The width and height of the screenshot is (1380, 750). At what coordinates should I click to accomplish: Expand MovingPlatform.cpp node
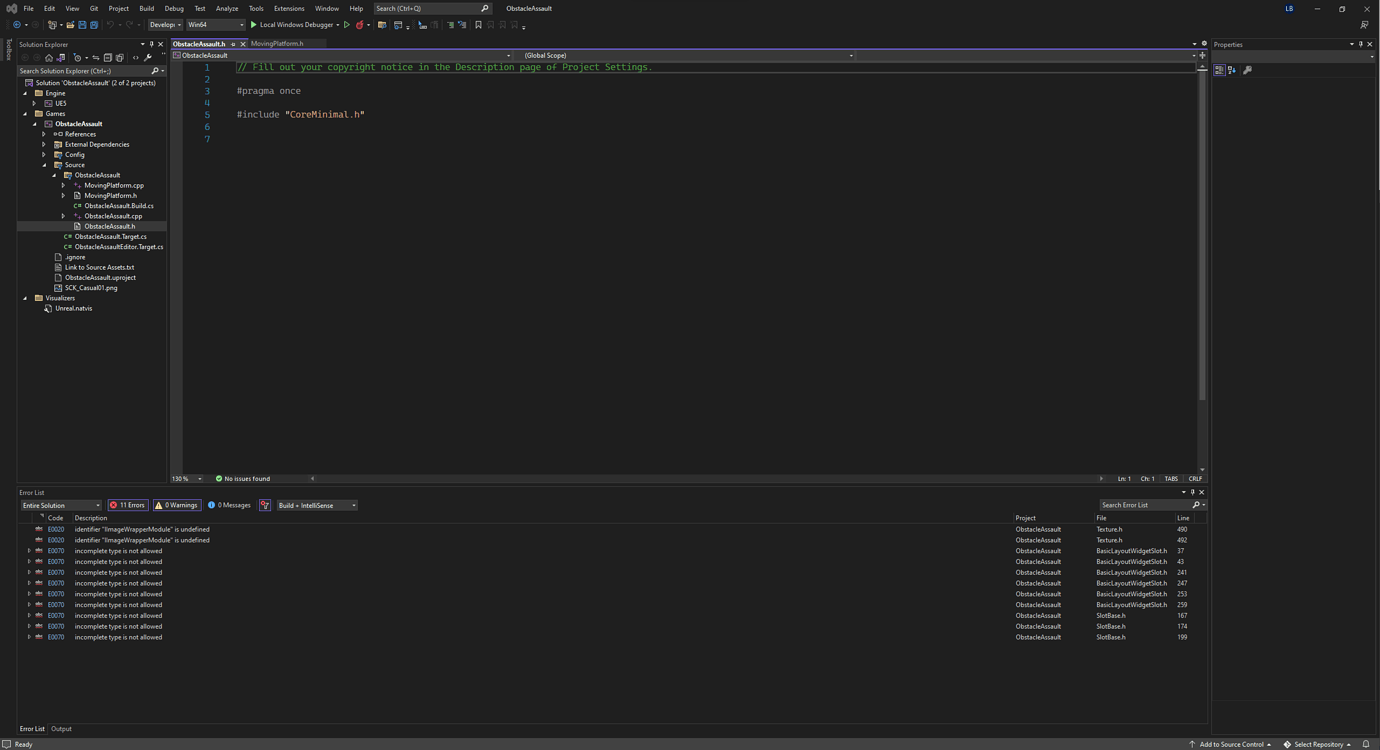coord(63,185)
